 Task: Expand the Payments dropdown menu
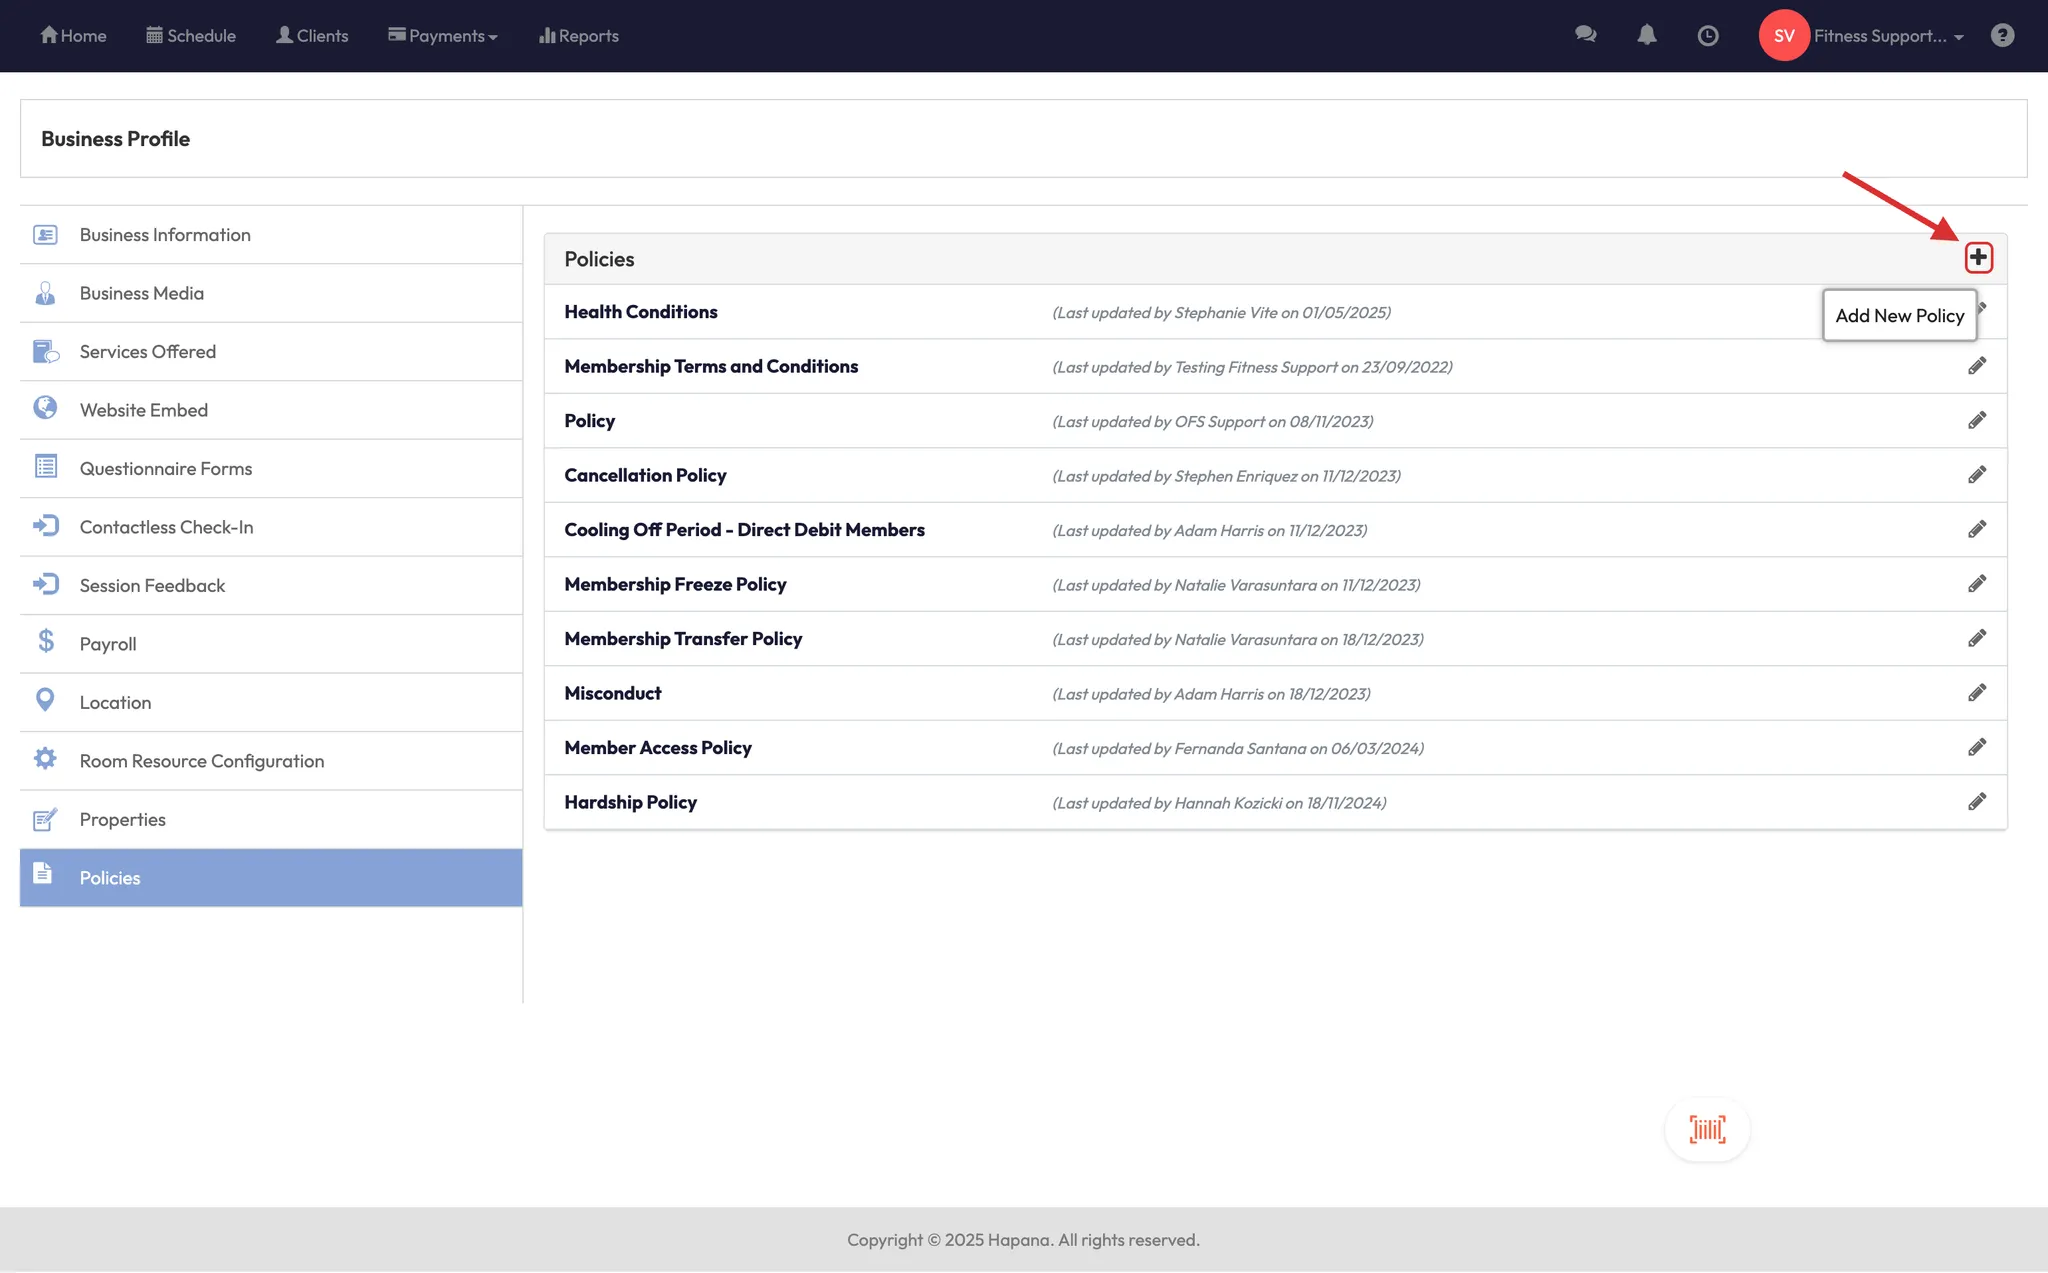pos(443,36)
